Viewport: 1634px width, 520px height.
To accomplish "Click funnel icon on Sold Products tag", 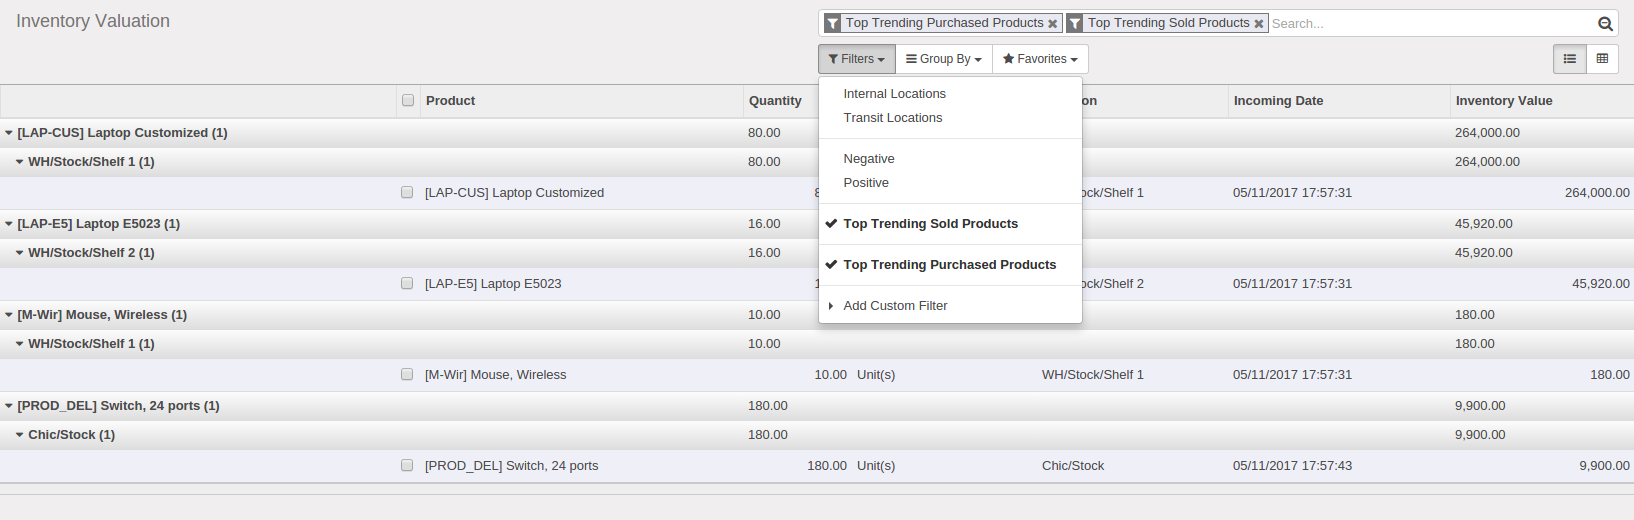I will click(1074, 23).
